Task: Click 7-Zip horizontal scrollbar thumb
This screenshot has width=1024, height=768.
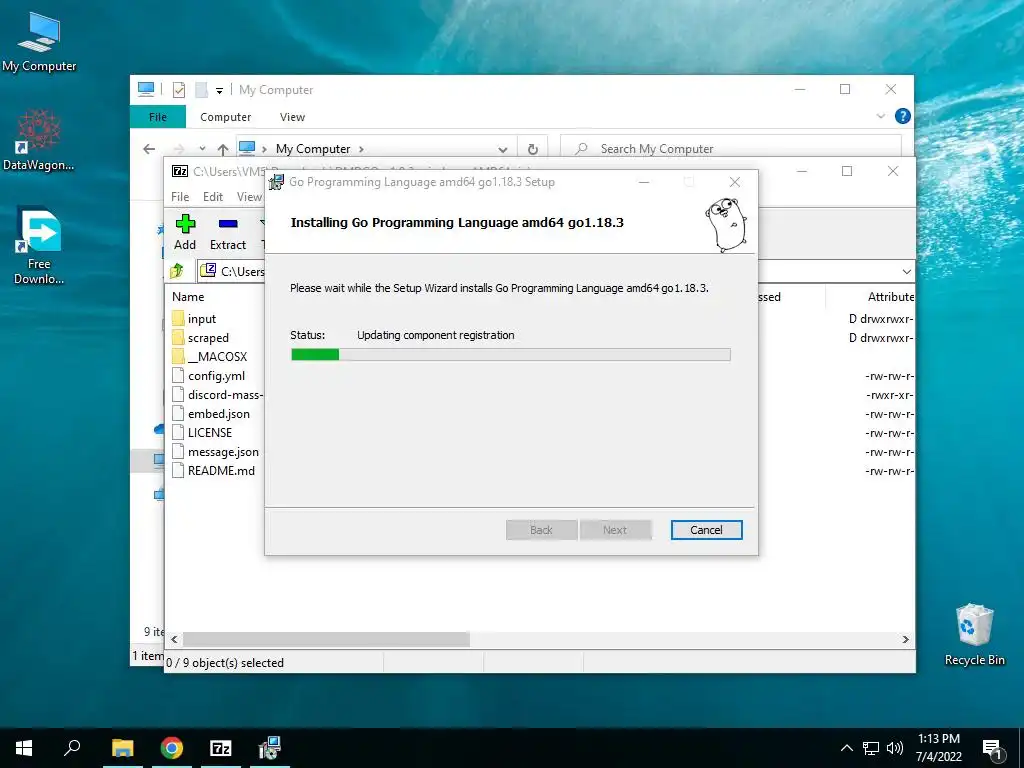Action: pos(326,639)
